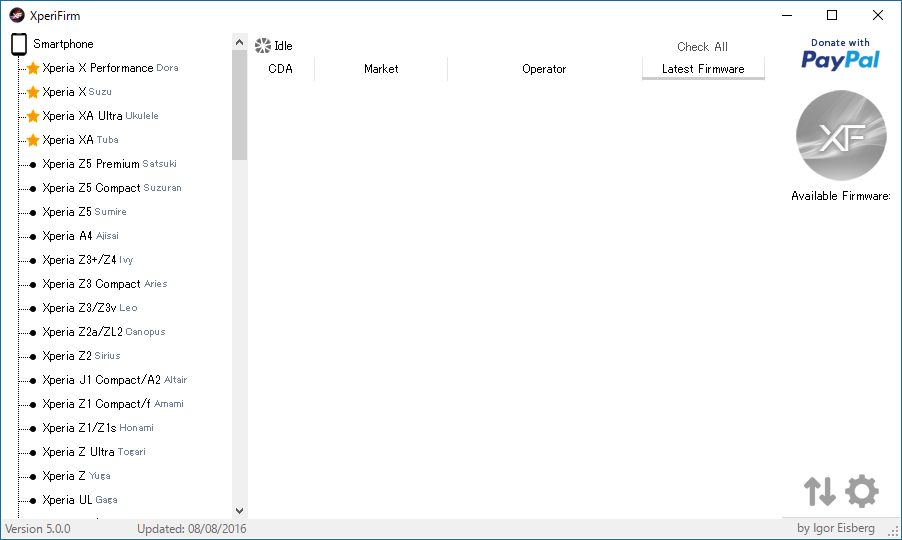This screenshot has height=540, width=902.
Task: Click the Idle status spinner icon
Action: (x=263, y=45)
